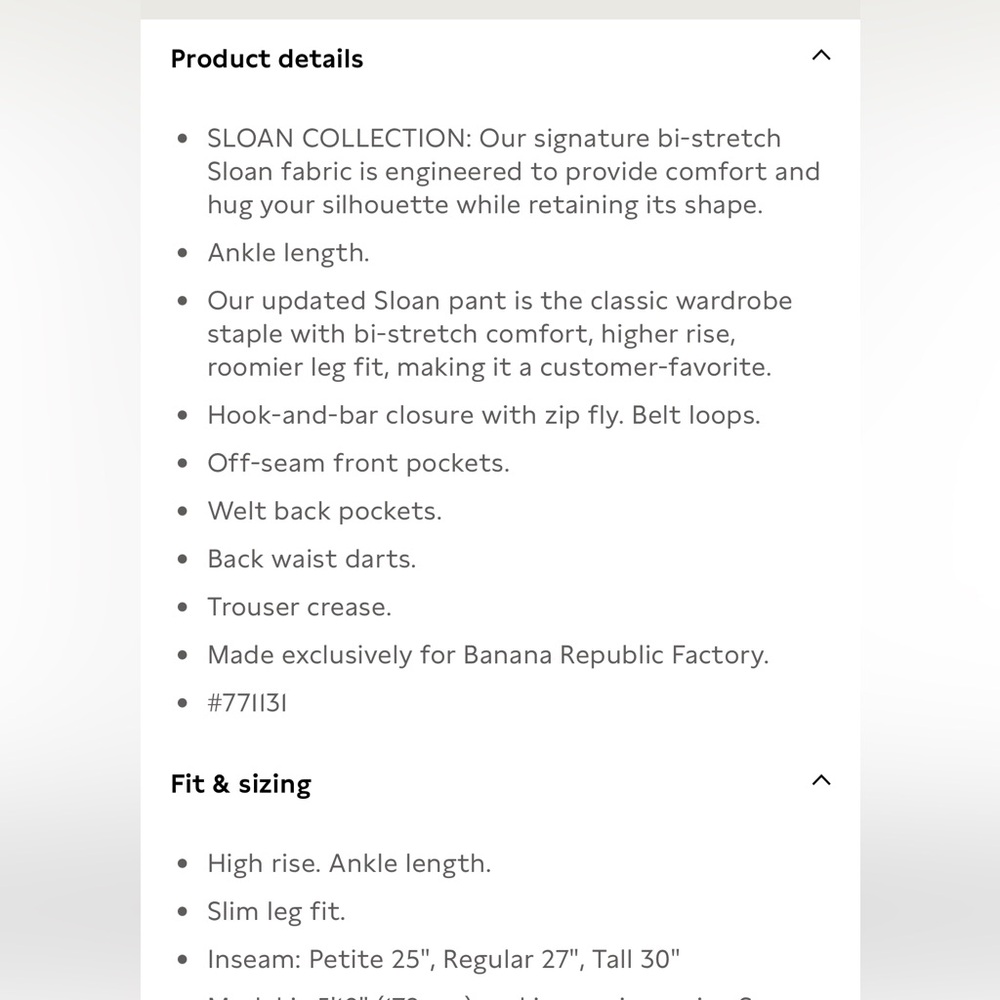Click the Off-seam front pockets text
Screen dimensions: 1000x1000
[358, 464]
